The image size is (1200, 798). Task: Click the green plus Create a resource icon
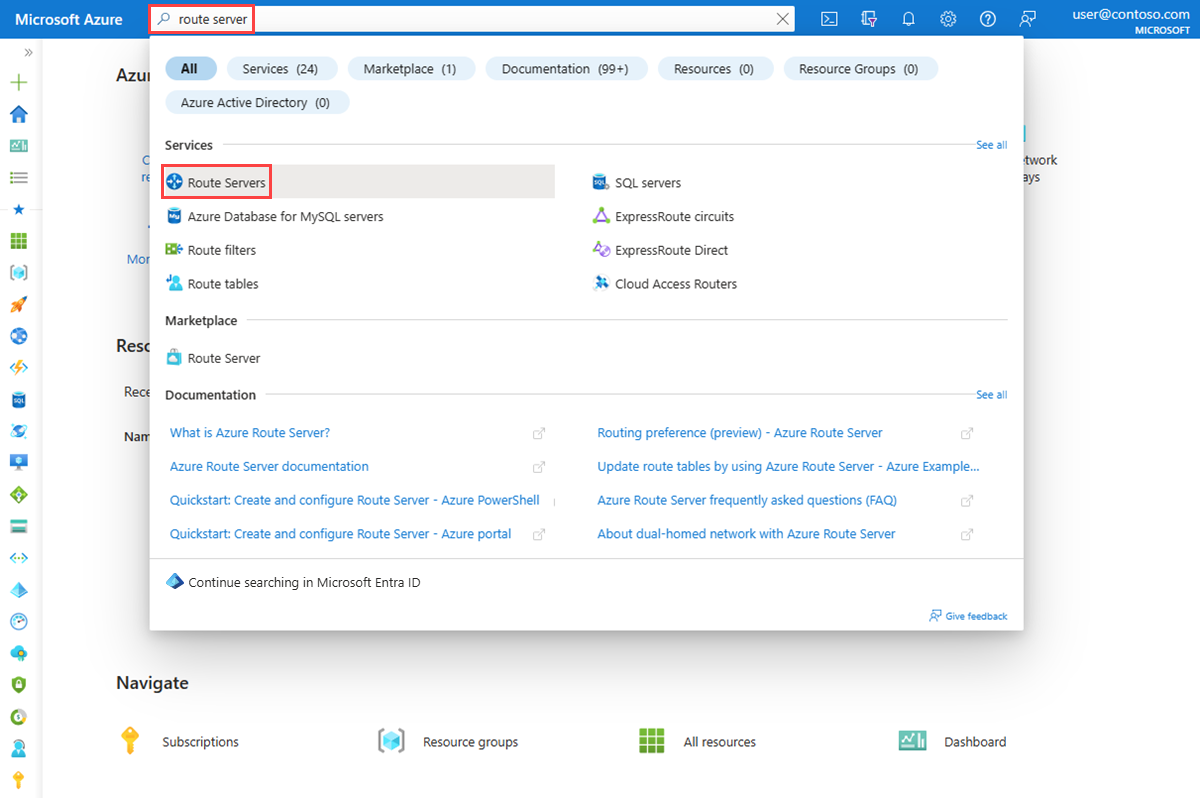(x=18, y=83)
